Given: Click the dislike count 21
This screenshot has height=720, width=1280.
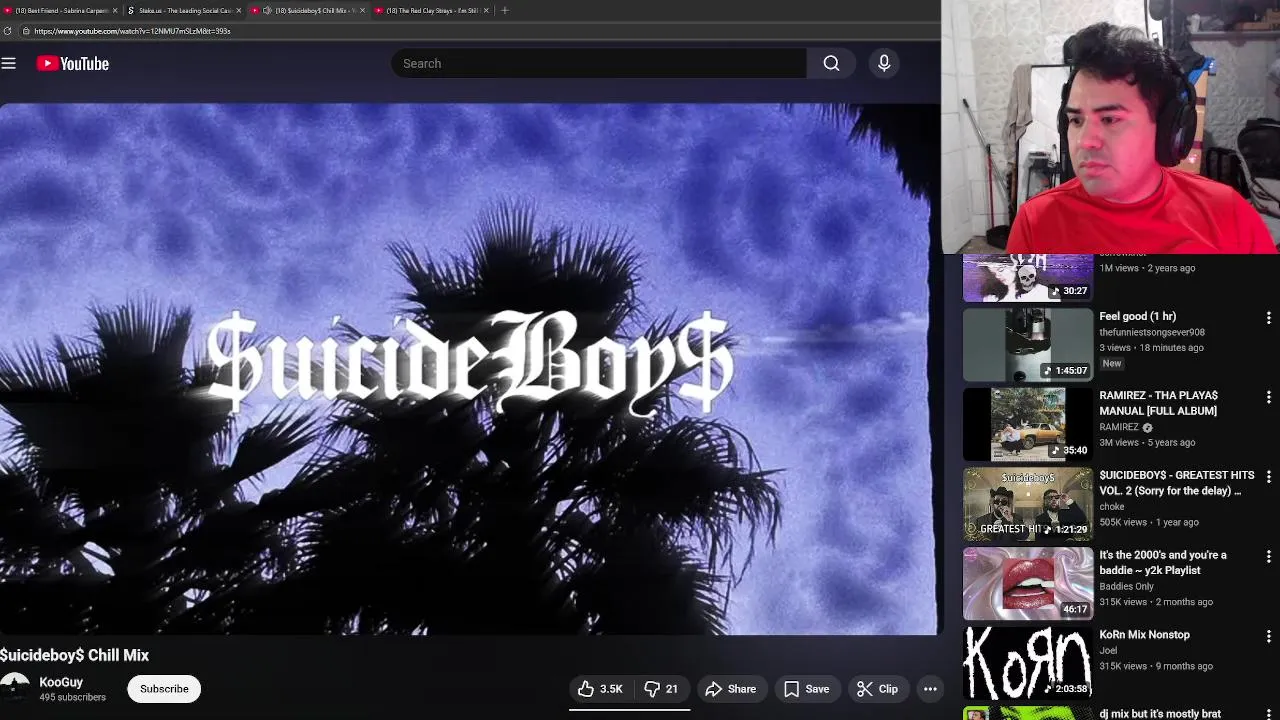Looking at the screenshot, I should point(672,689).
